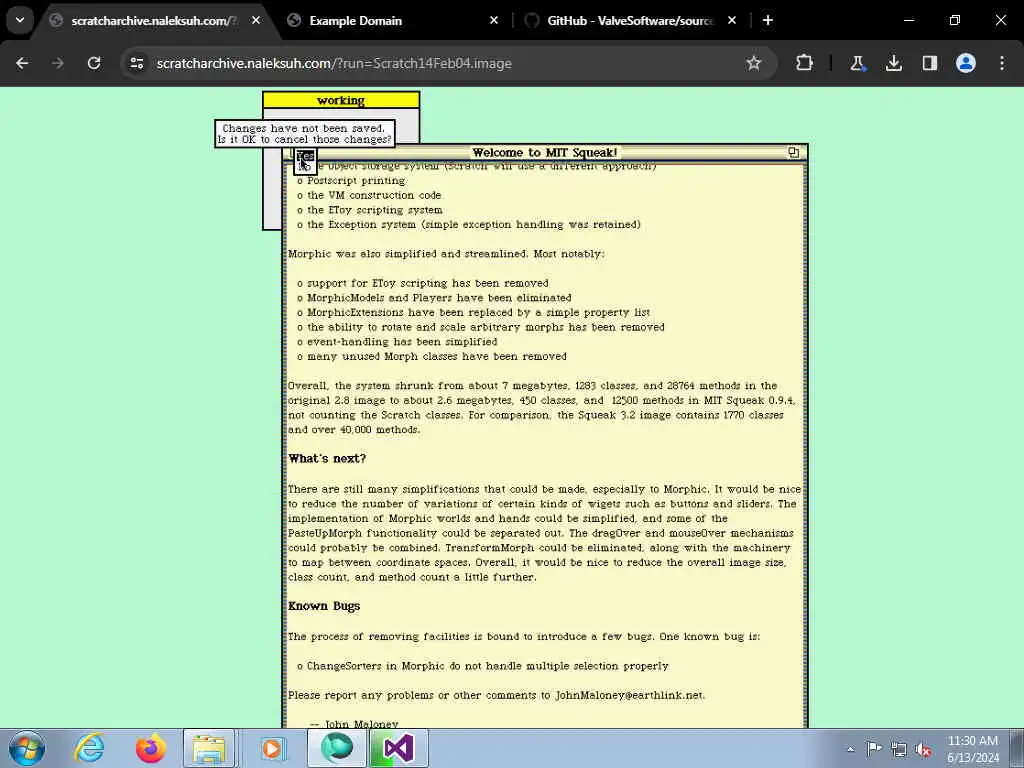Open the Extensions puzzle icon
This screenshot has height=768, width=1024.
[x=805, y=63]
